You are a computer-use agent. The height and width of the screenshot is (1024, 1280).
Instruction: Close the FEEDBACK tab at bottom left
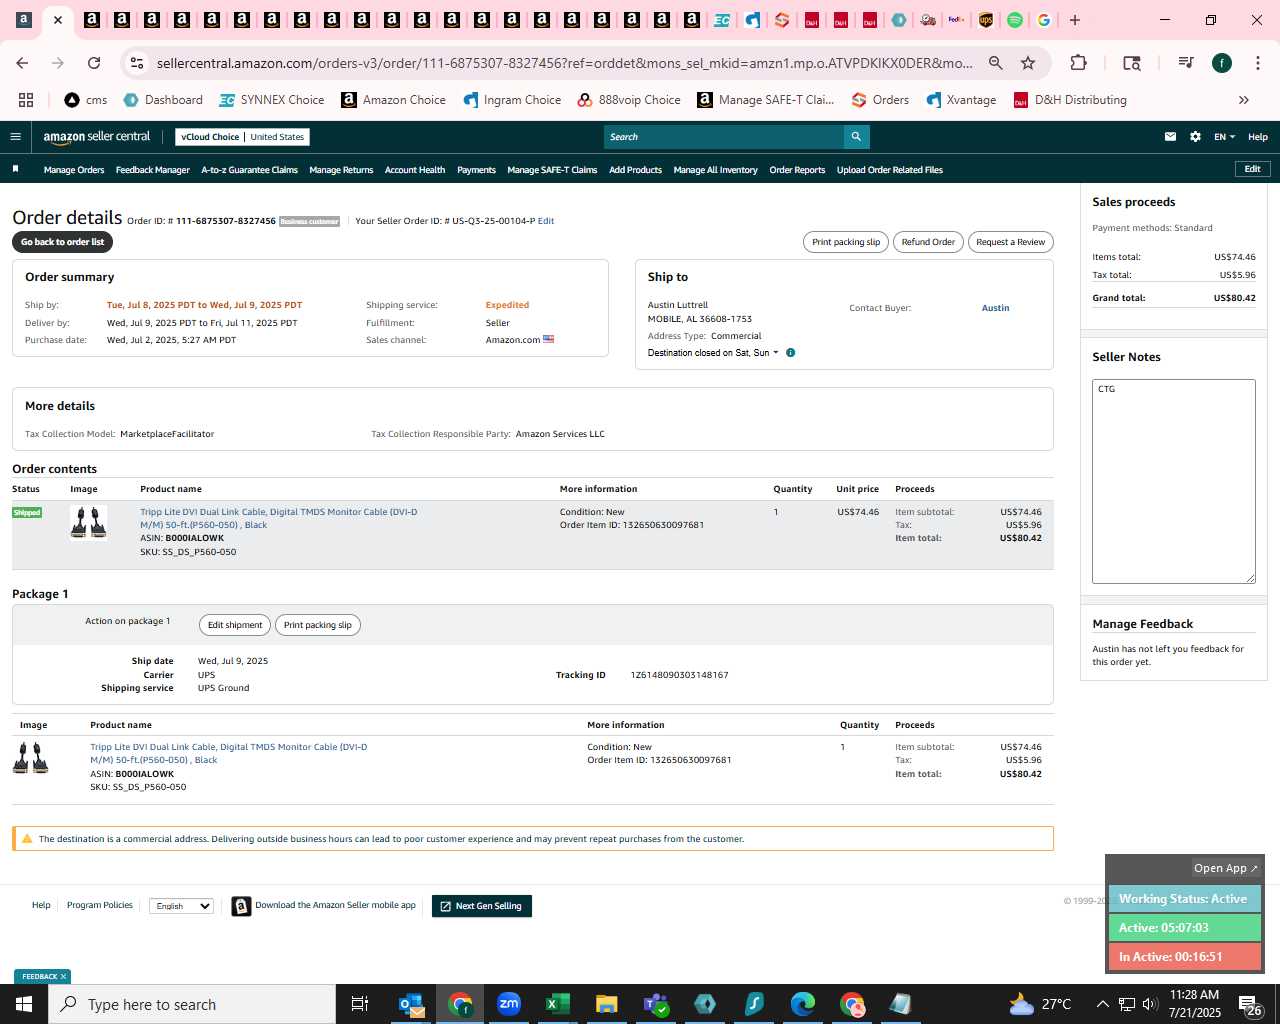[63, 977]
